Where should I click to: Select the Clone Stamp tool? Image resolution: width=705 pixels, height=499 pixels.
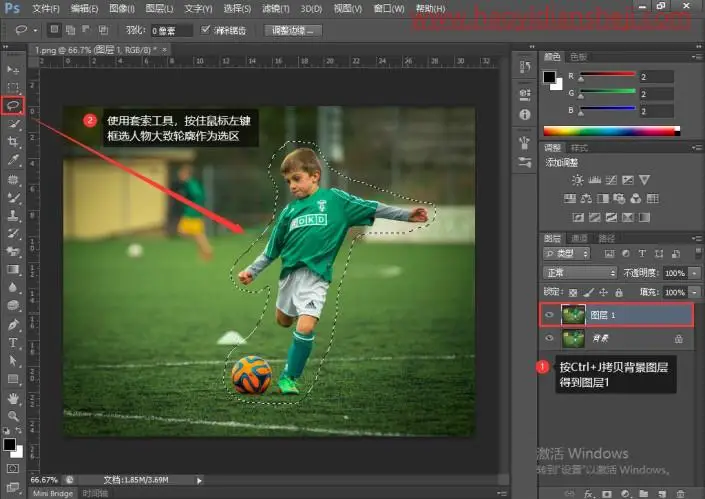[13, 215]
